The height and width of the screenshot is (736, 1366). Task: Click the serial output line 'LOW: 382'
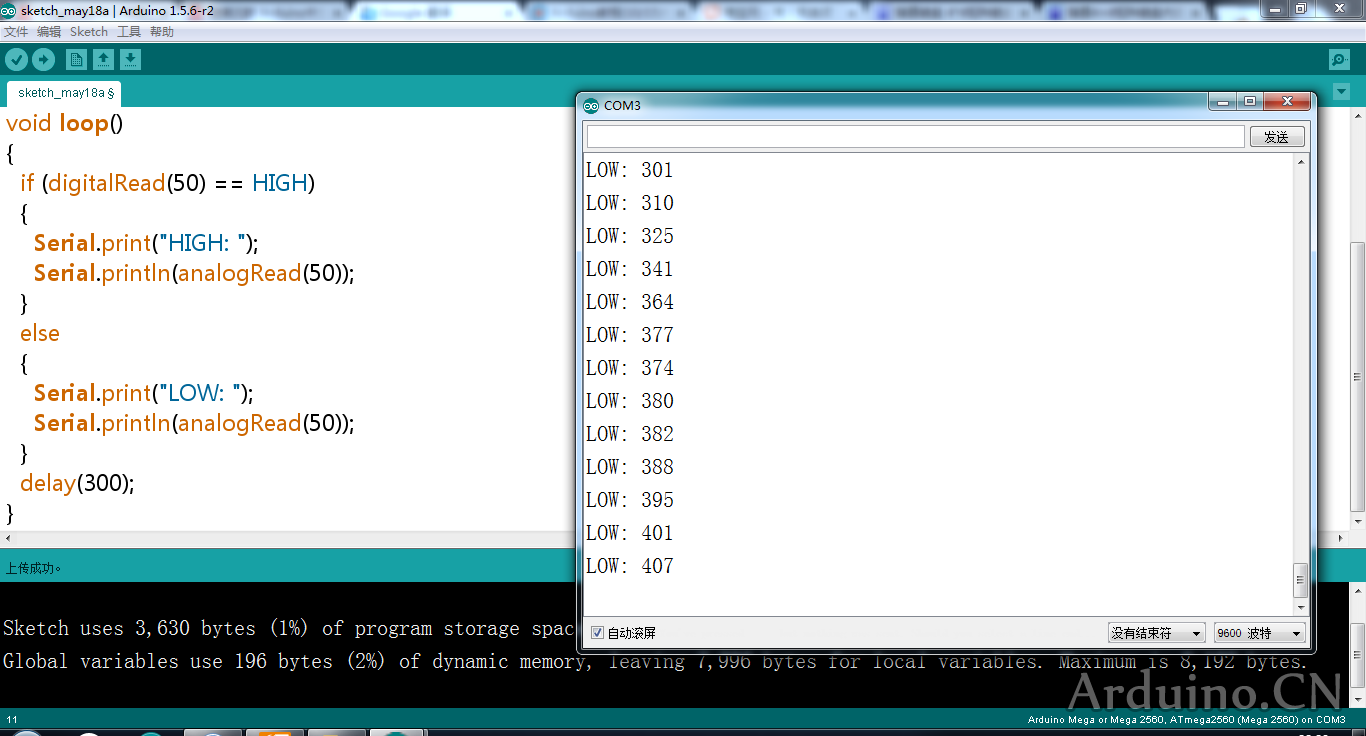pyautogui.click(x=630, y=434)
